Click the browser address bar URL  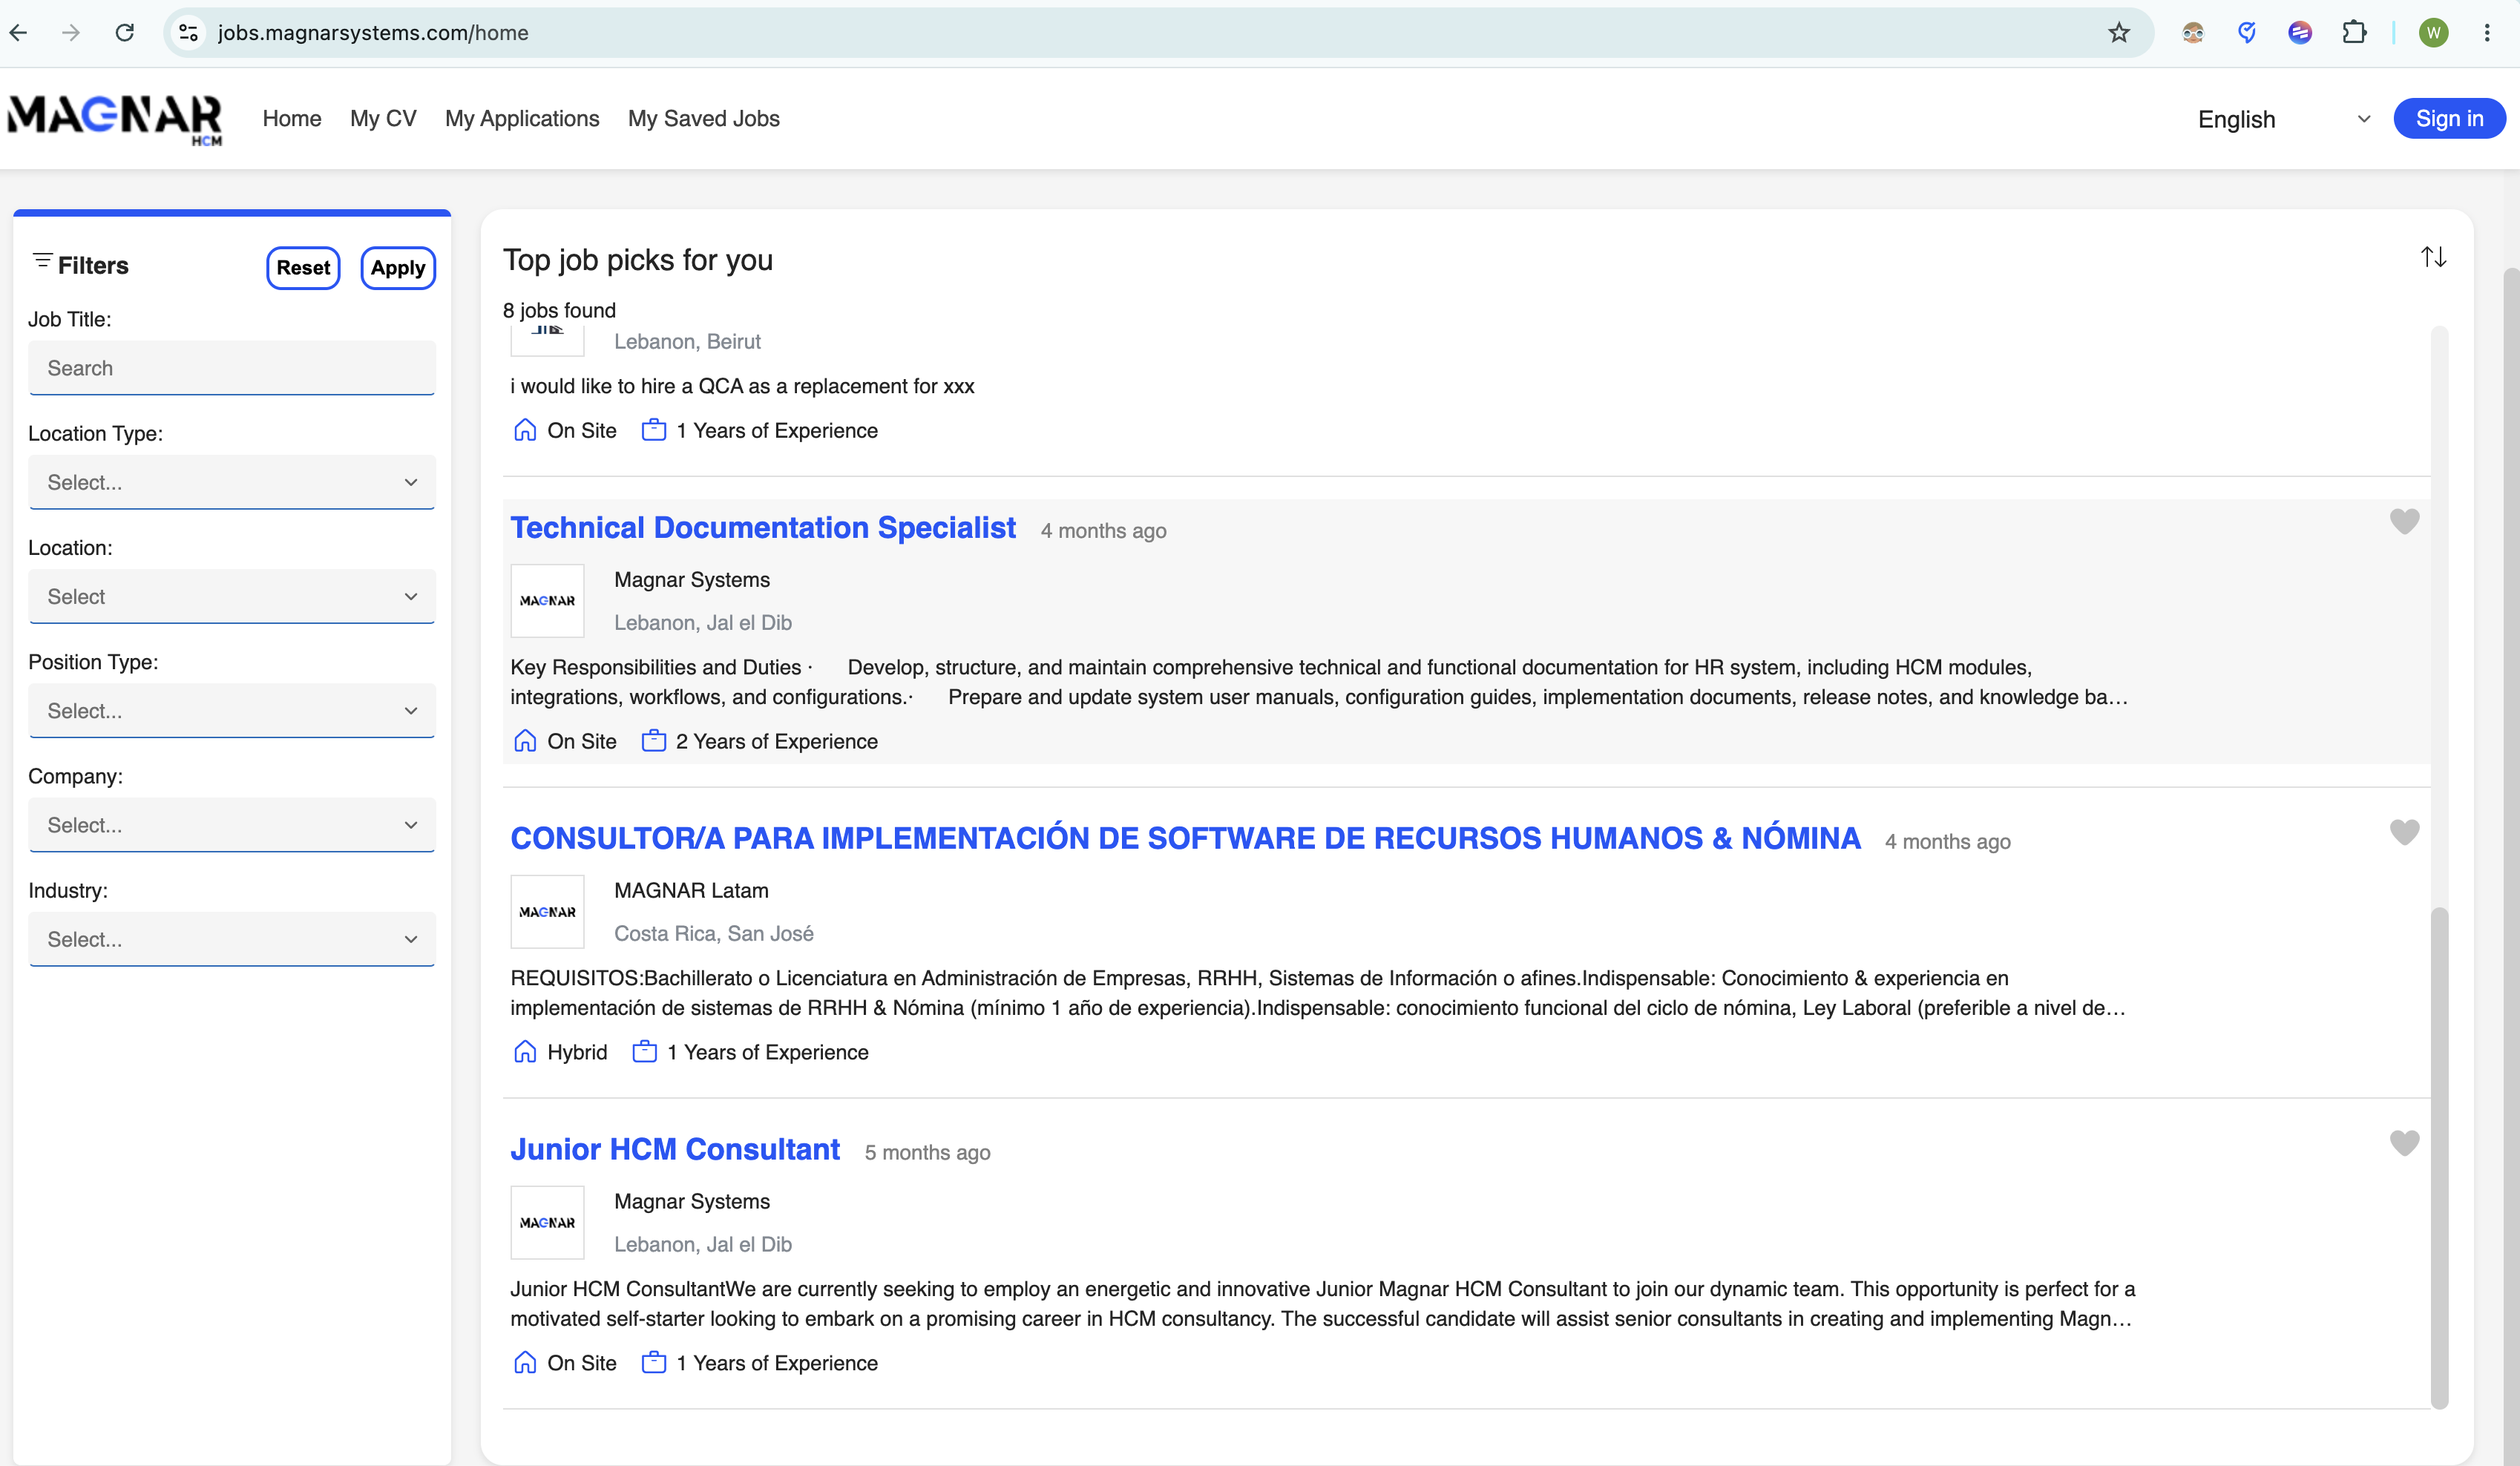(373, 33)
